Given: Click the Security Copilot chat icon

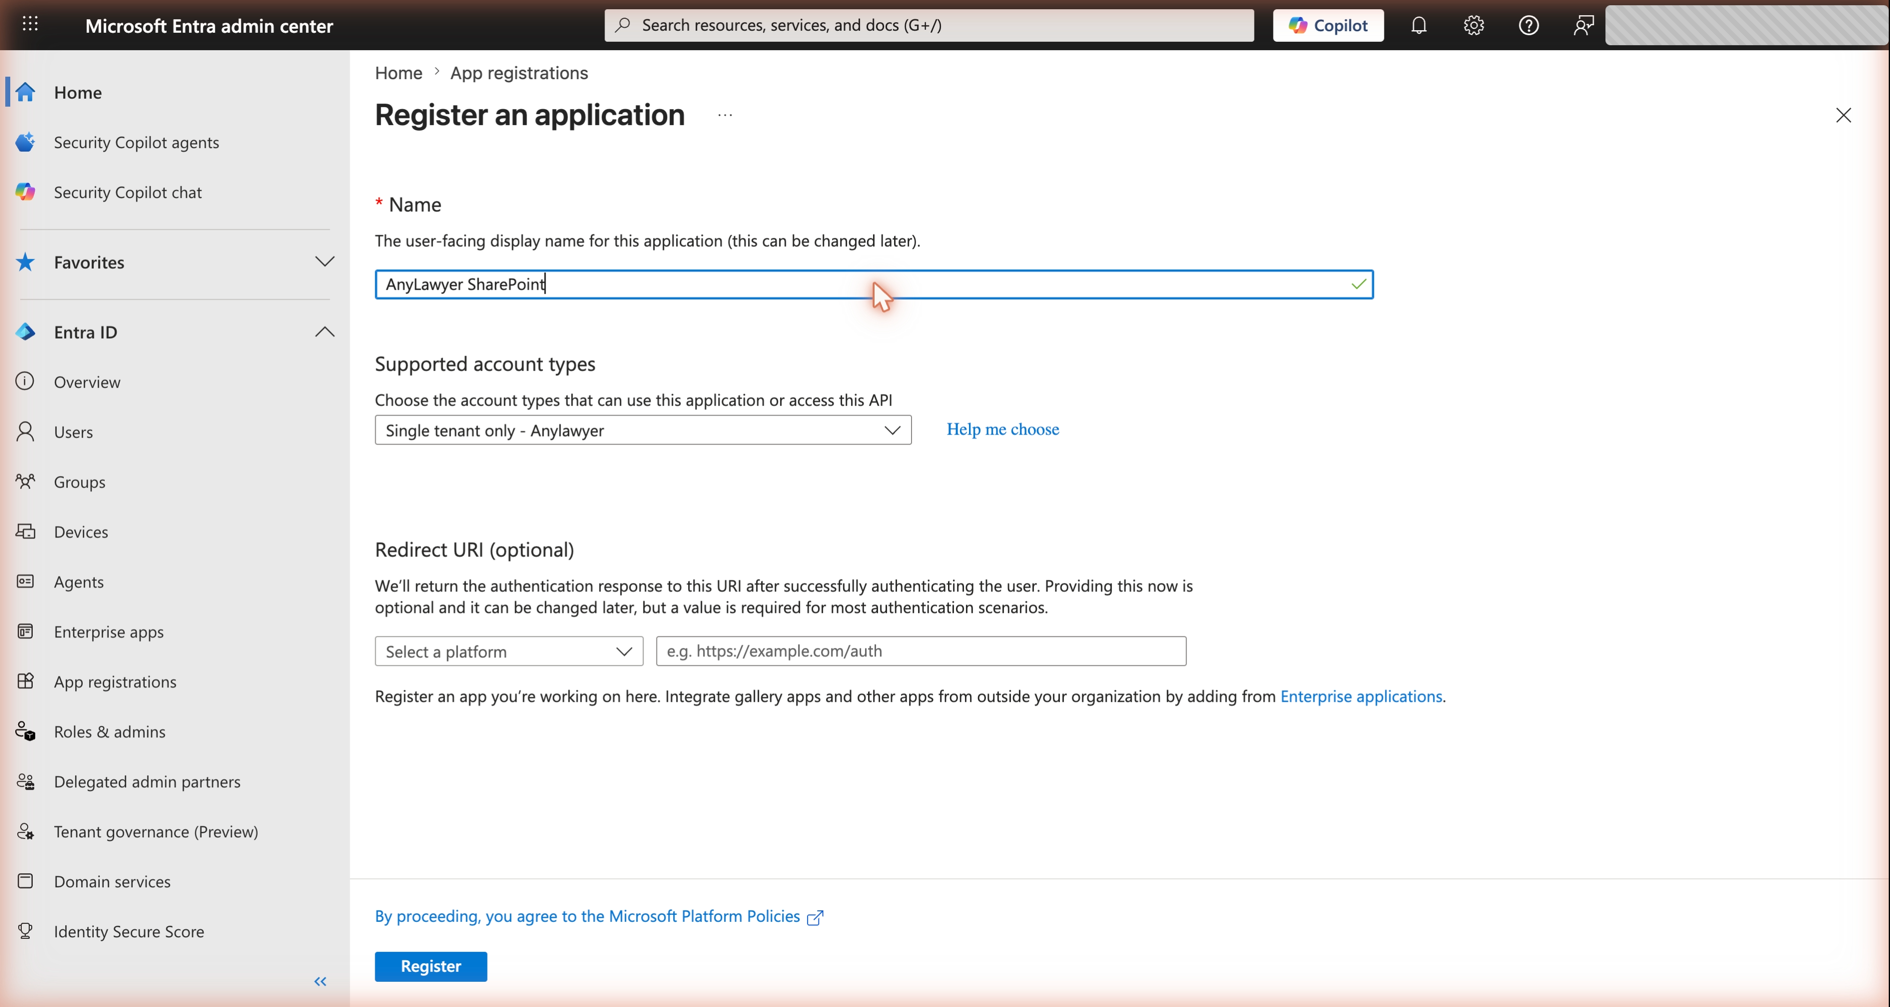Looking at the screenshot, I should pos(26,192).
